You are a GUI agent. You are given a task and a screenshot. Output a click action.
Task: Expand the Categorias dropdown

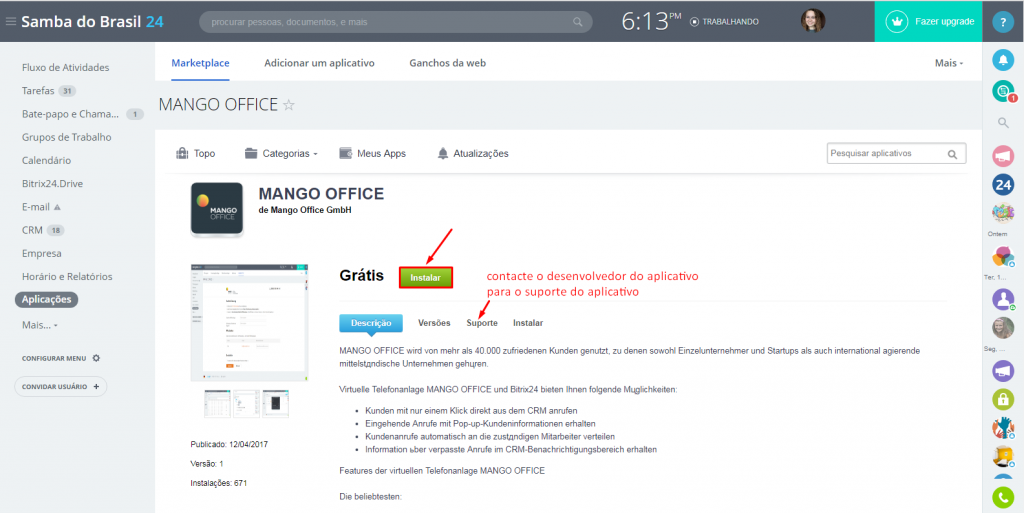coord(281,154)
